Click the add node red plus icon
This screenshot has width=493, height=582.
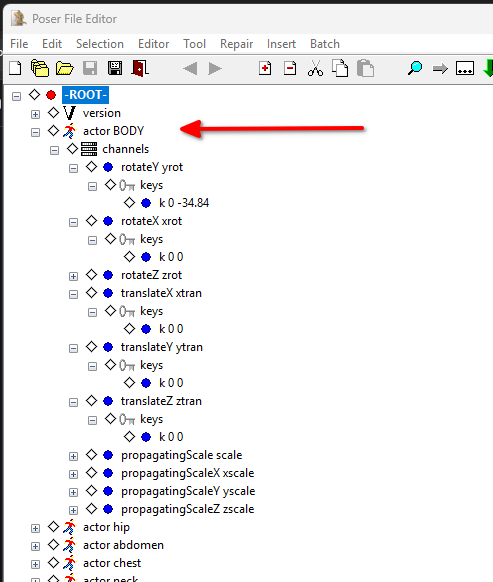pos(265,68)
